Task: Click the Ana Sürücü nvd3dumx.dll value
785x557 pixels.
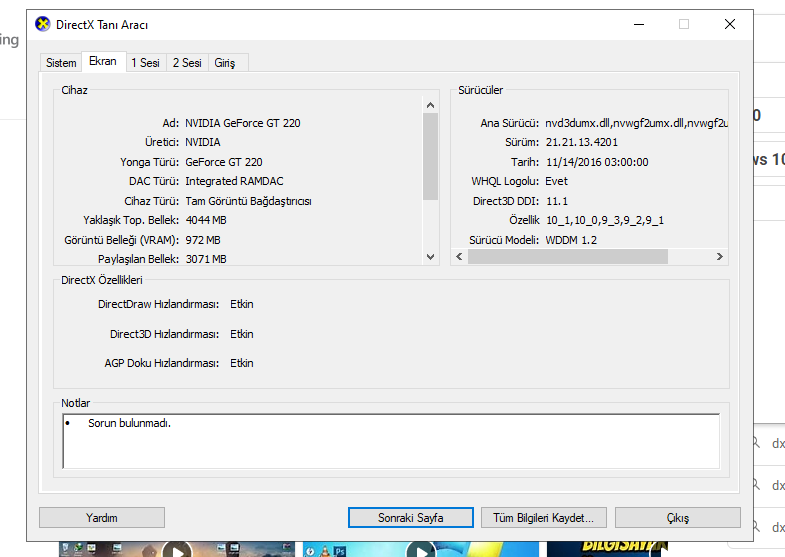Action: (x=636, y=123)
